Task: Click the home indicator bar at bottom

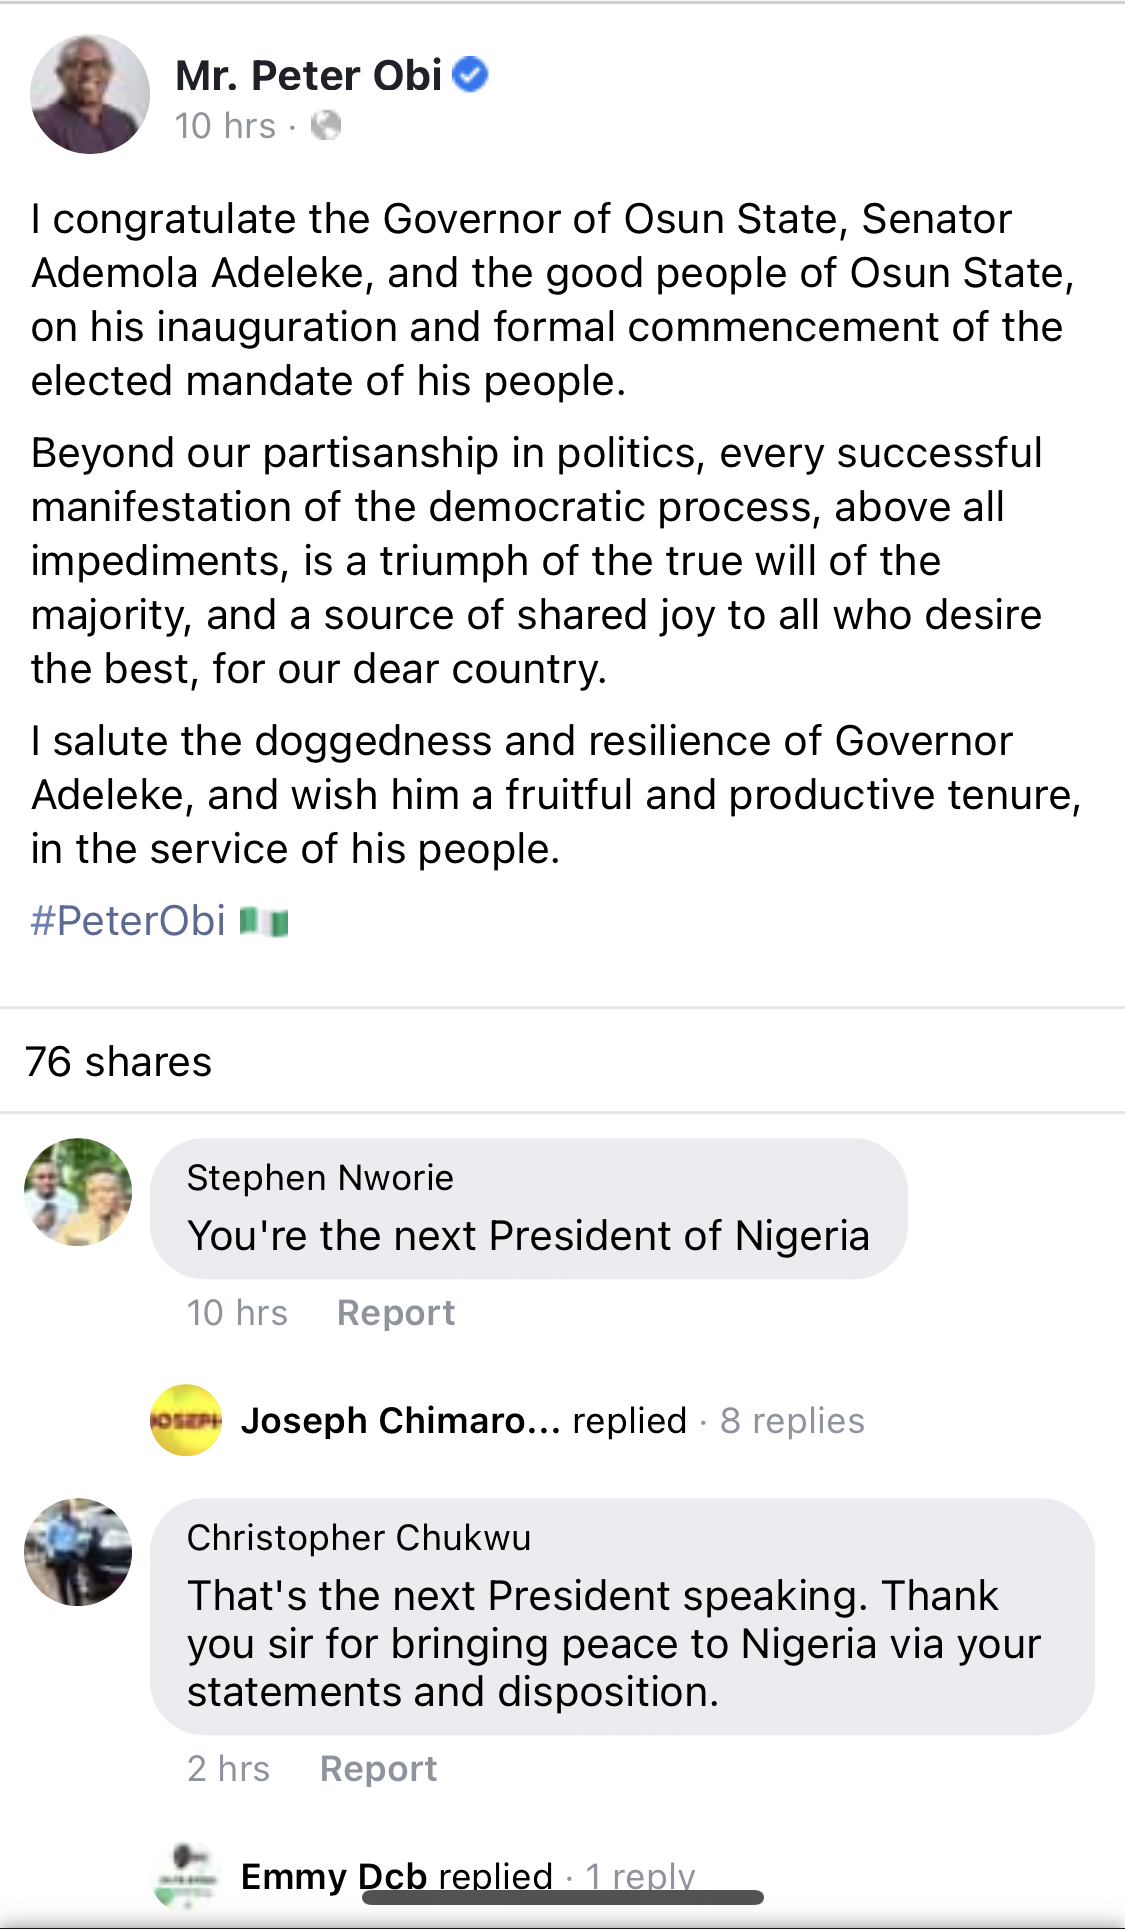Action: point(562,1897)
